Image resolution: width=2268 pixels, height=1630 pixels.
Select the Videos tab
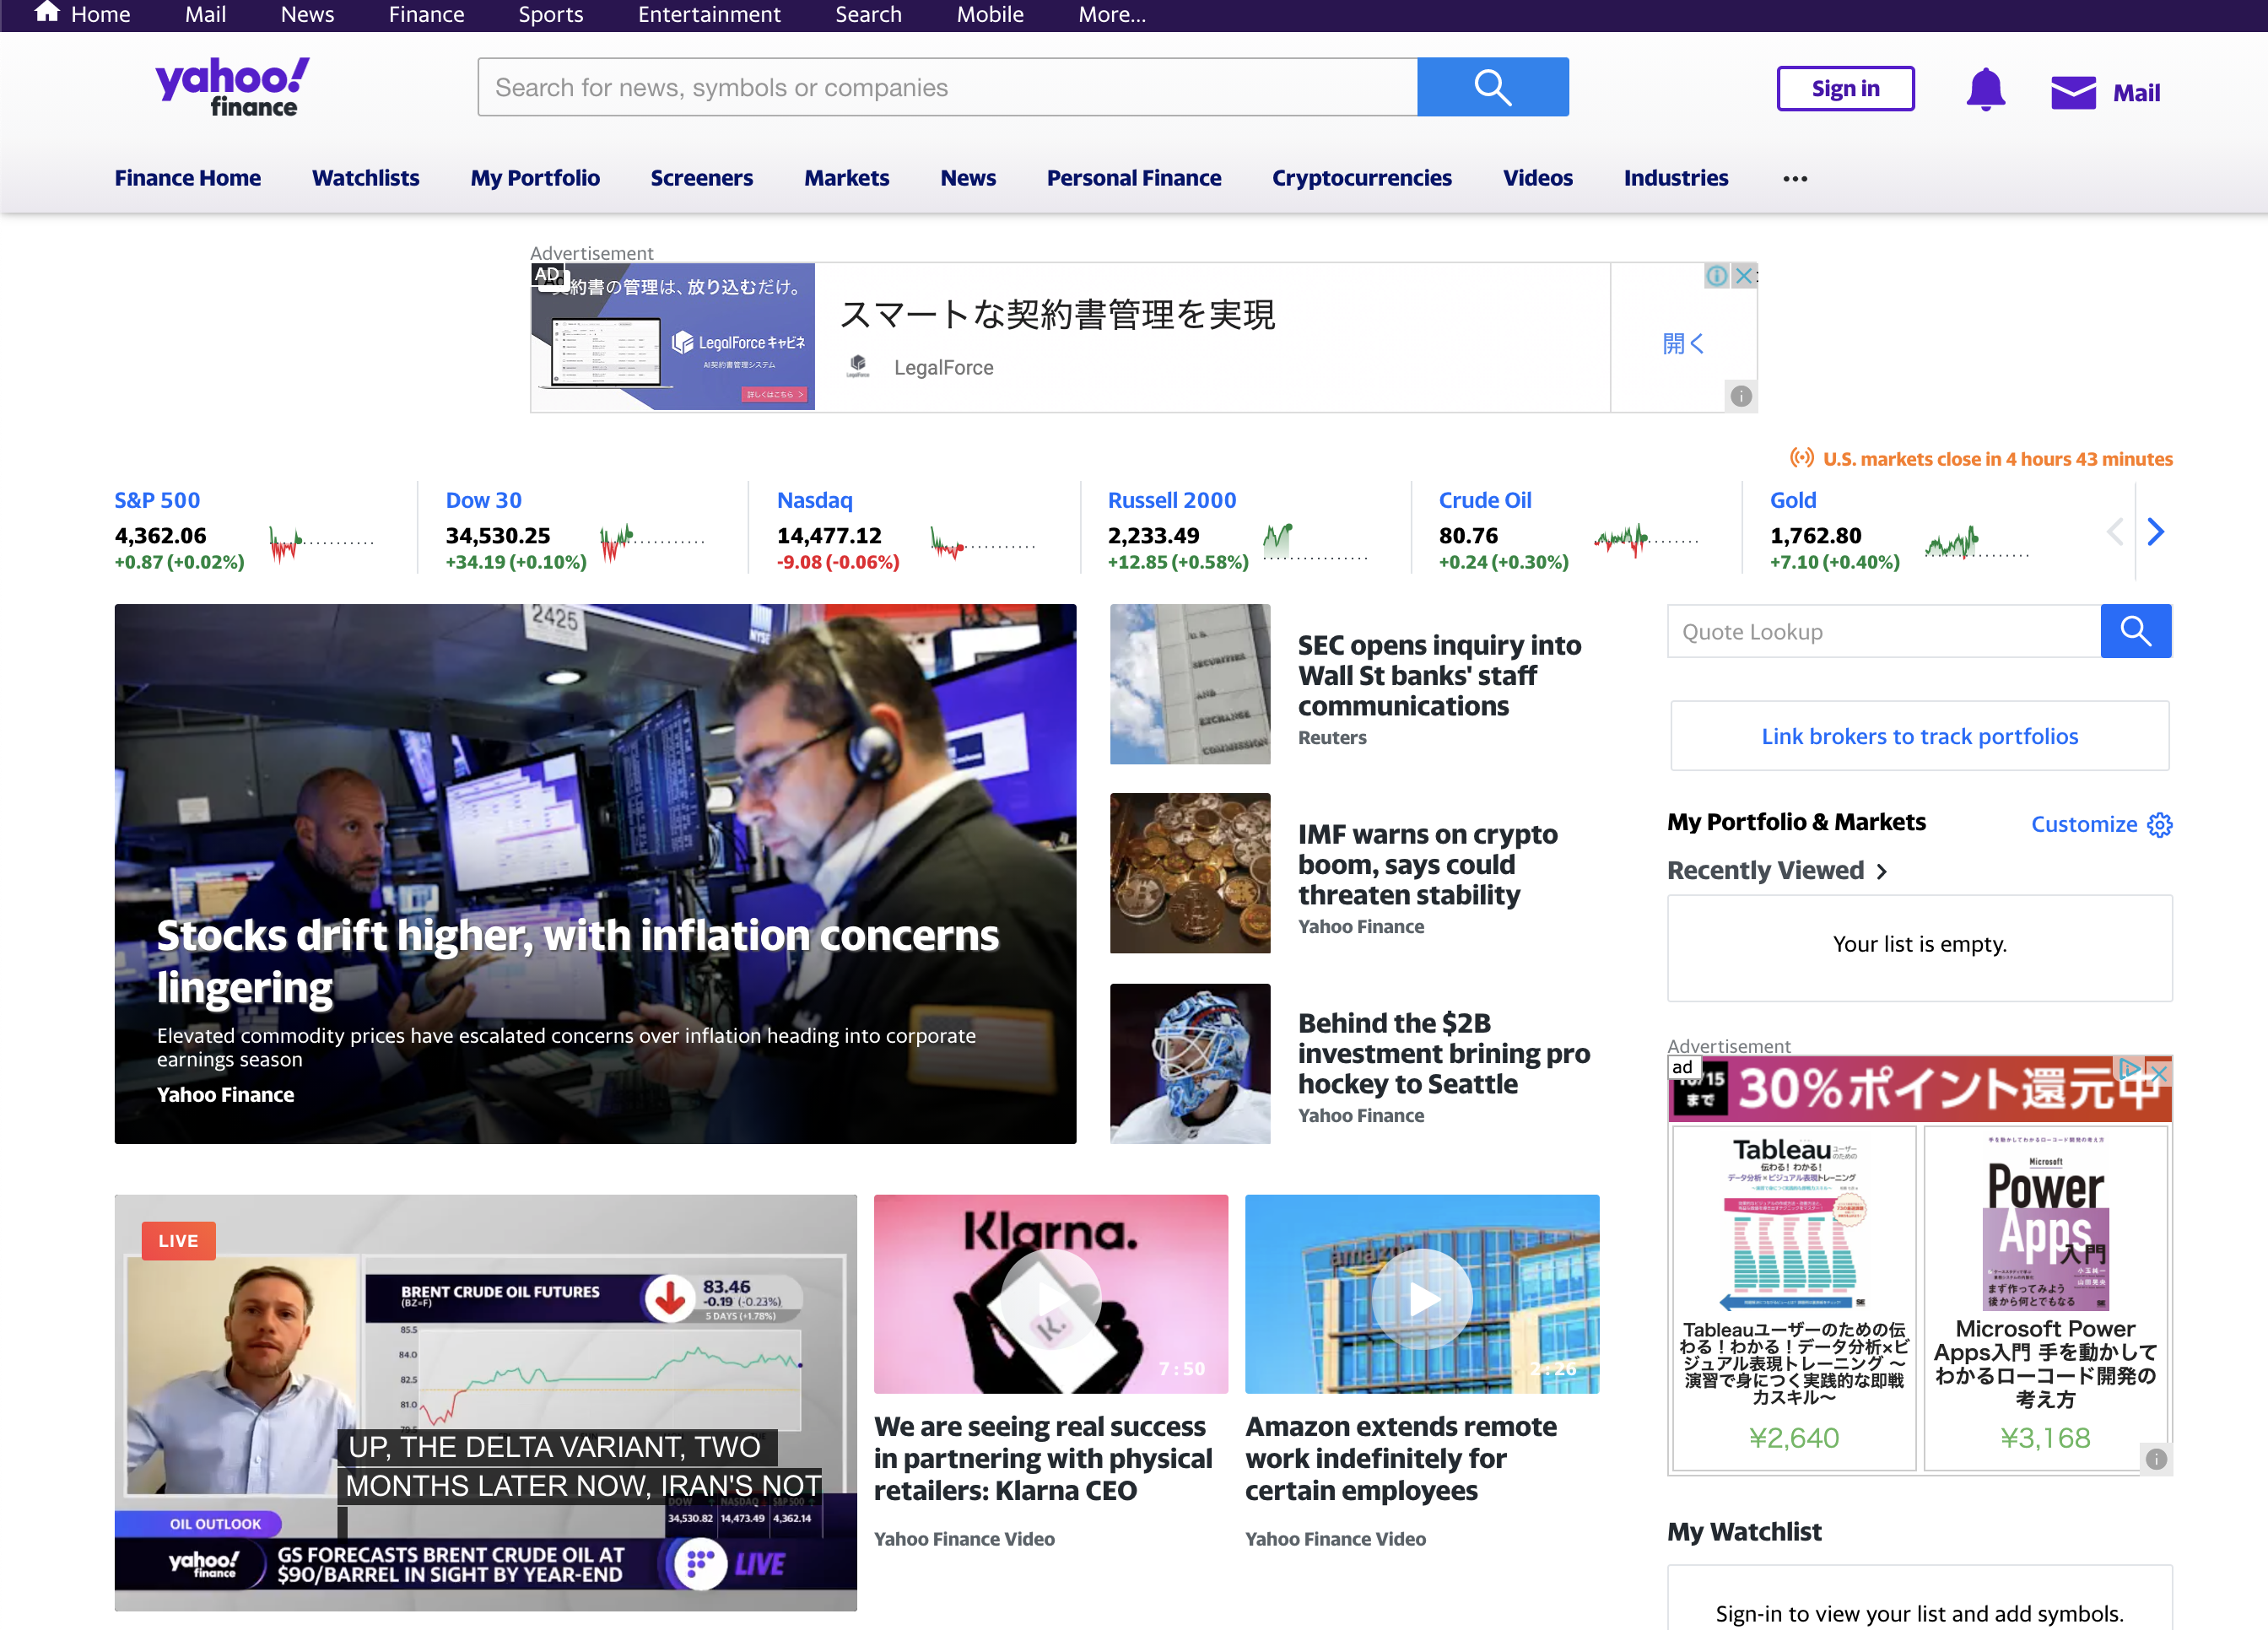coord(1537,178)
